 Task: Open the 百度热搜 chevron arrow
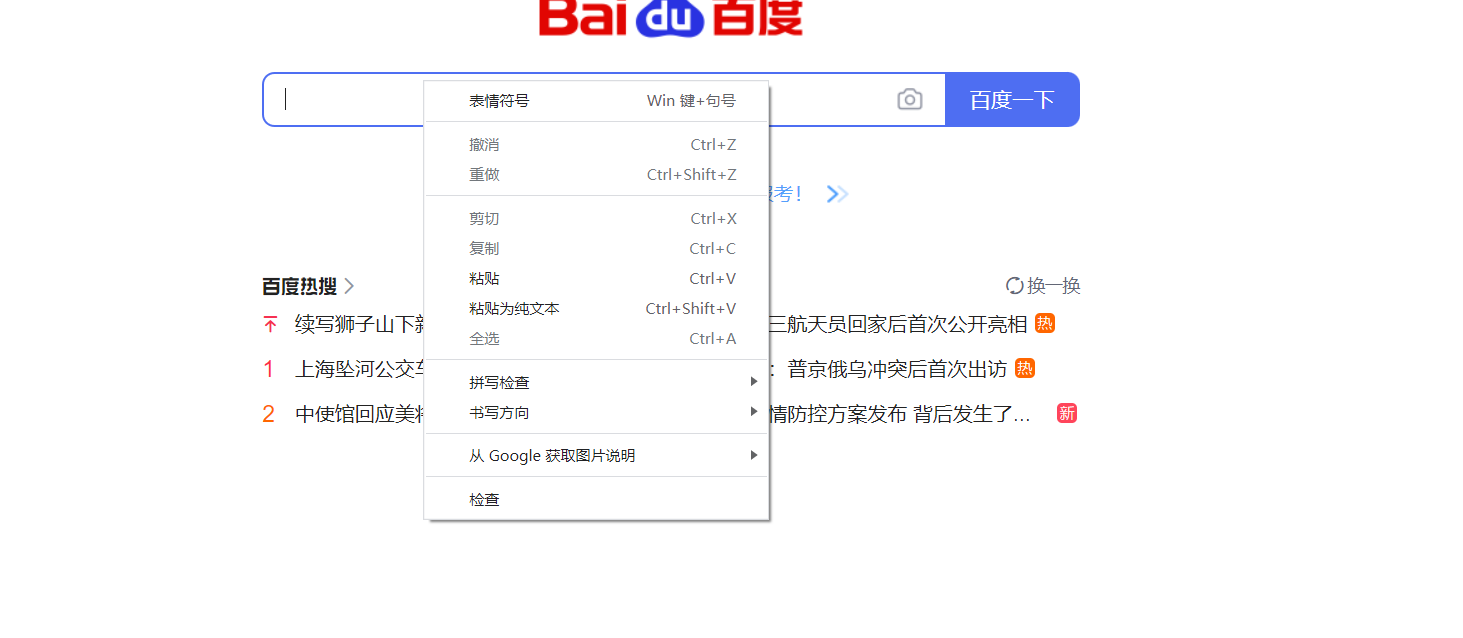tap(349, 286)
